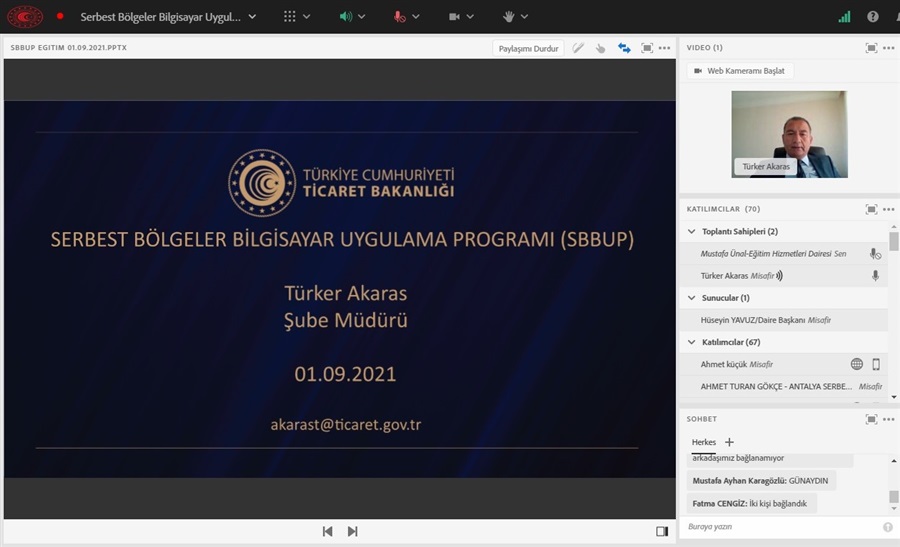Select Mustafa Ünal-Eğitim Hizmetleri Dairesi attendee
Image resolution: width=900 pixels, height=547 pixels.
783,253
